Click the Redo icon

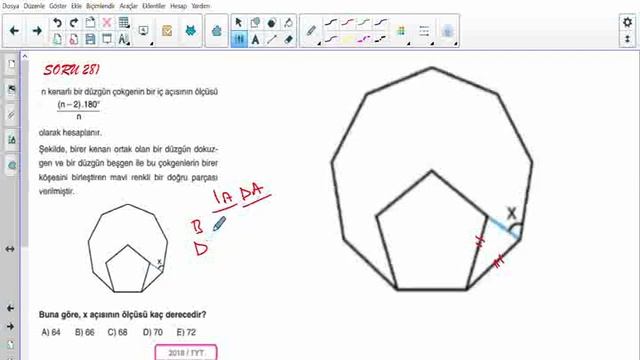tap(74, 22)
